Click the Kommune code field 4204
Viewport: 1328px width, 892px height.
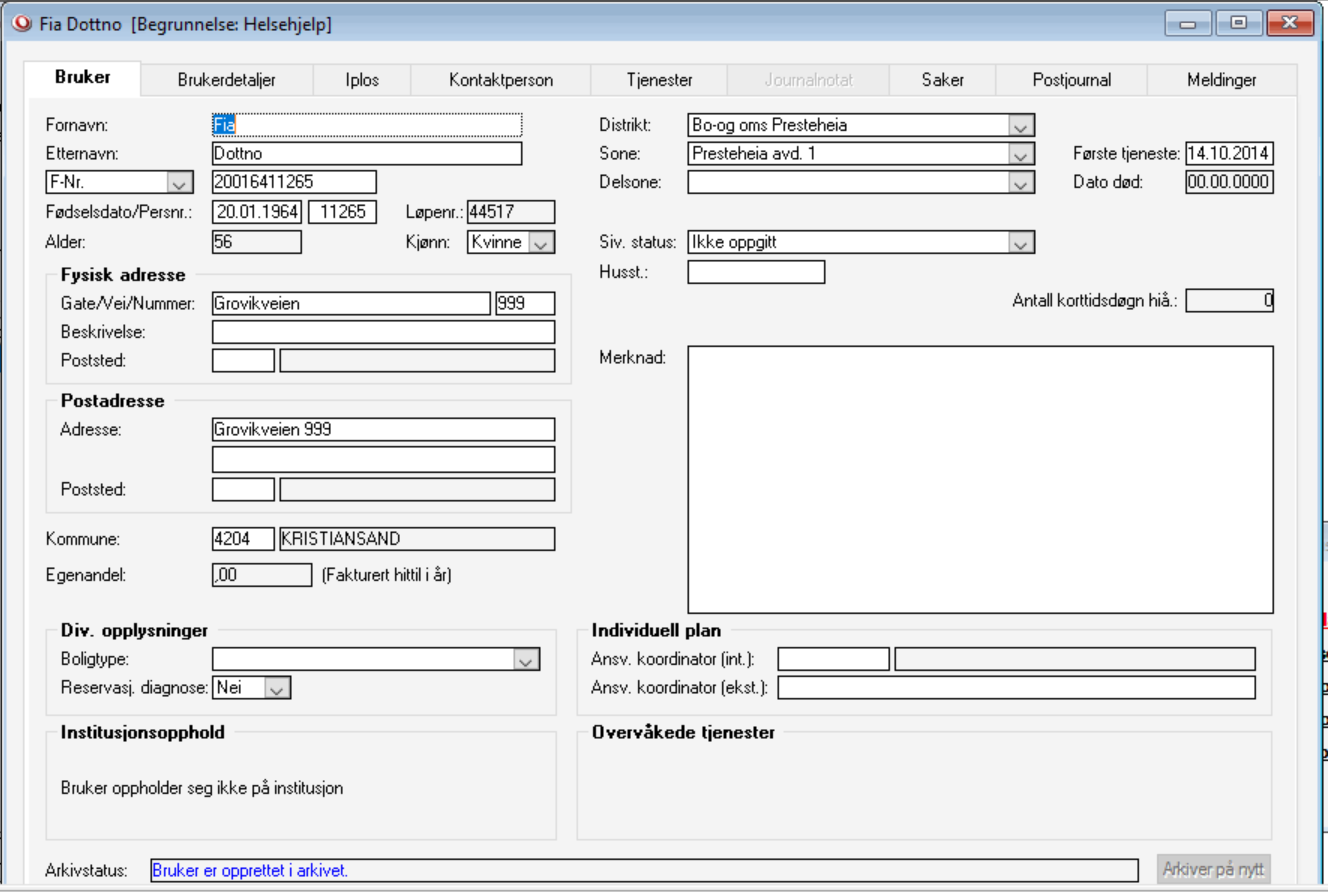click(x=243, y=539)
